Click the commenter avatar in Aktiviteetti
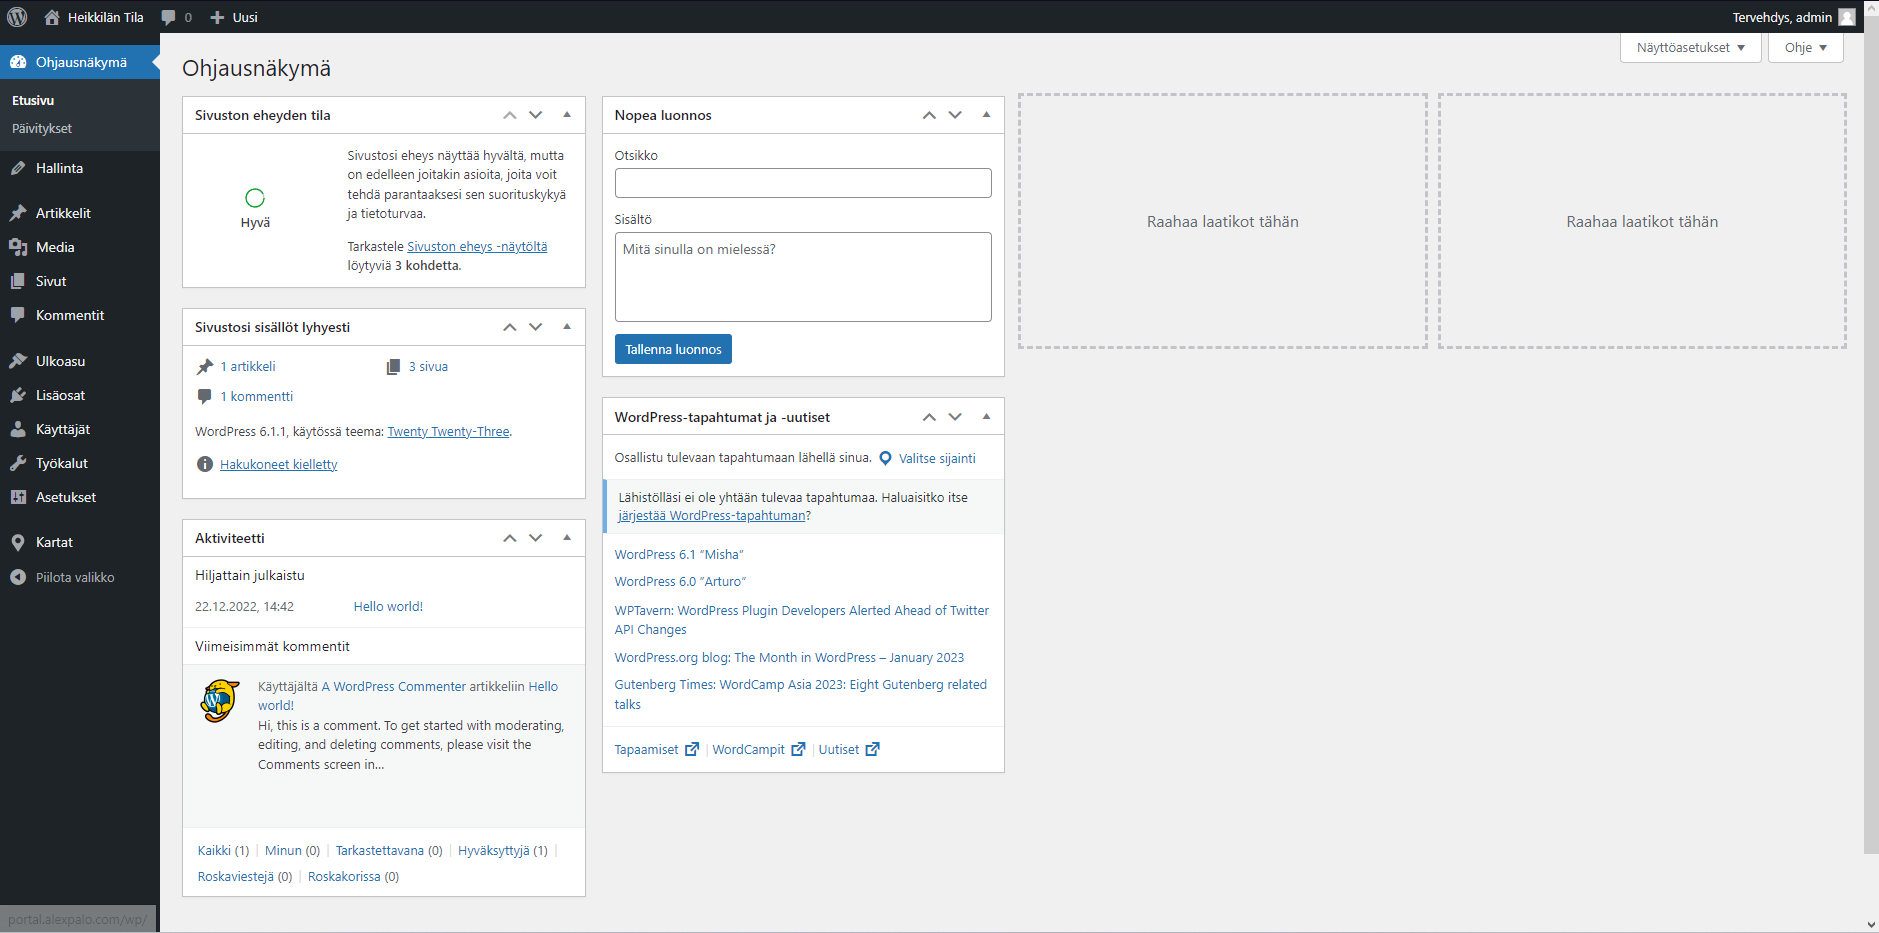This screenshot has height=933, width=1879. [220, 701]
